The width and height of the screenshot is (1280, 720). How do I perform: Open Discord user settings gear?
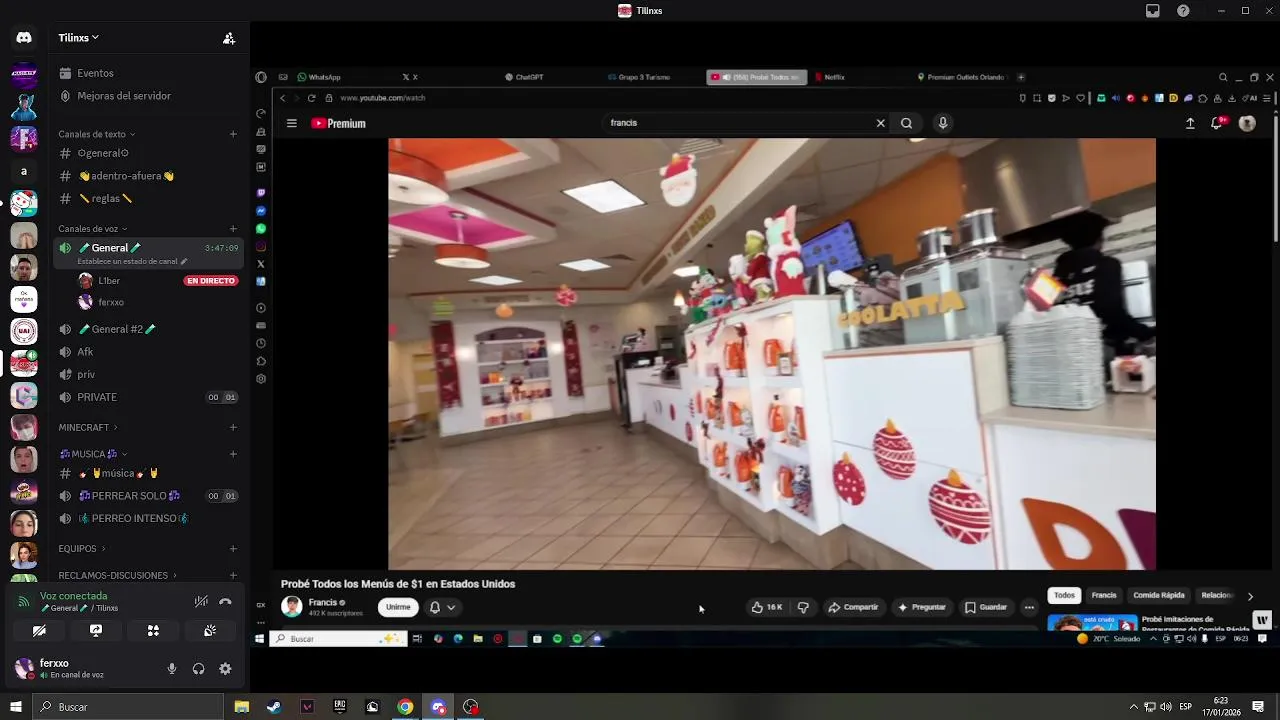click(x=225, y=669)
